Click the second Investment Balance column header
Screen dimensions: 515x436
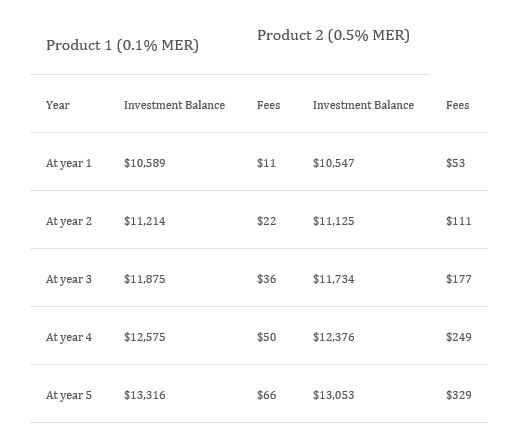[x=363, y=105]
